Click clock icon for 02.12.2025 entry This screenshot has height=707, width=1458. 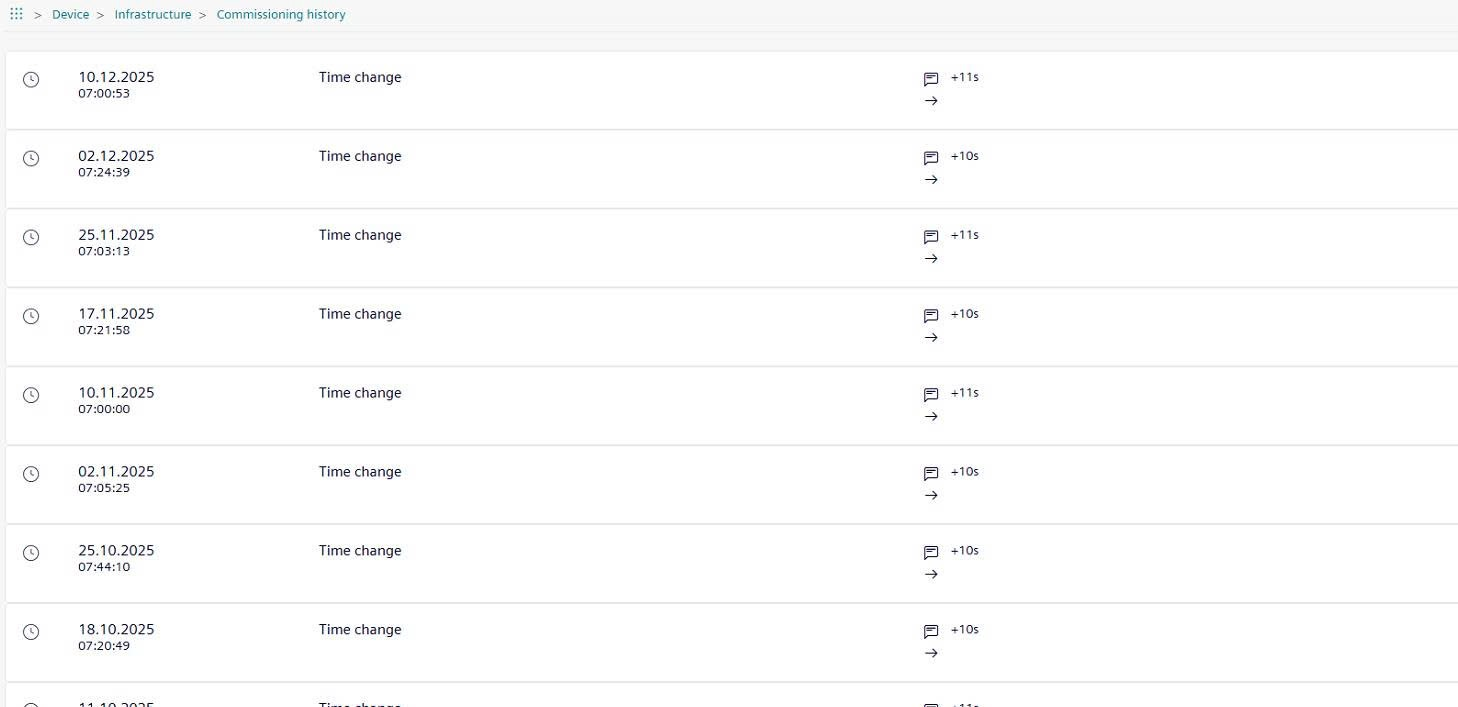tap(31, 158)
